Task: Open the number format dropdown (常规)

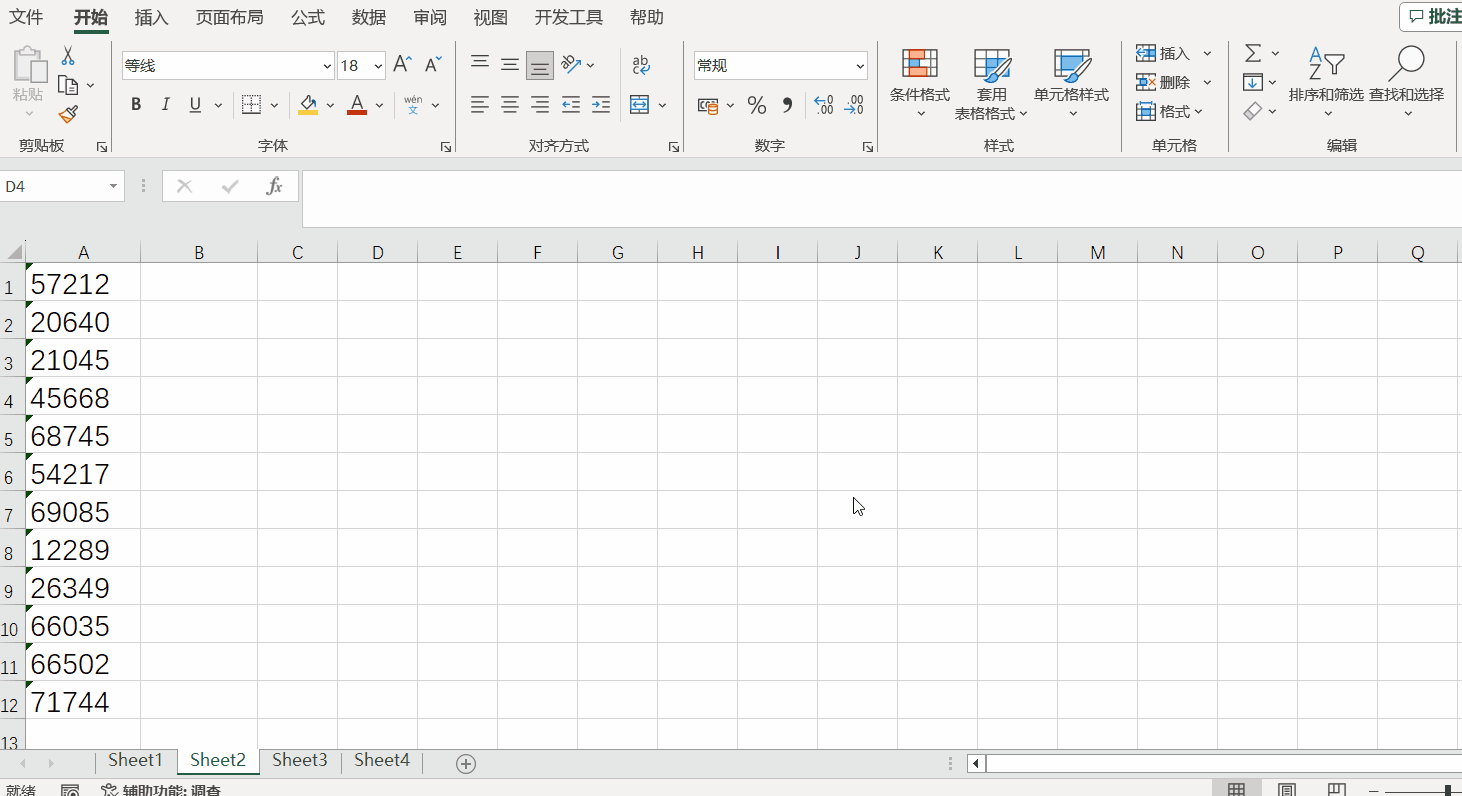Action: coord(860,66)
